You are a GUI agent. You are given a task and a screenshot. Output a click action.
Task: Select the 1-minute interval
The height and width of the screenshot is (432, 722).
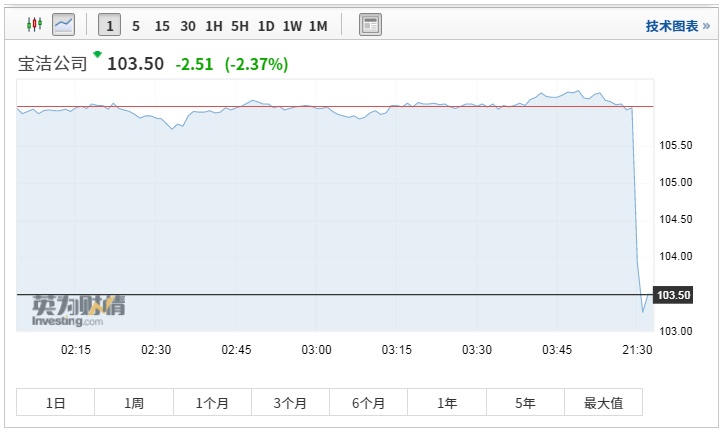[110, 25]
